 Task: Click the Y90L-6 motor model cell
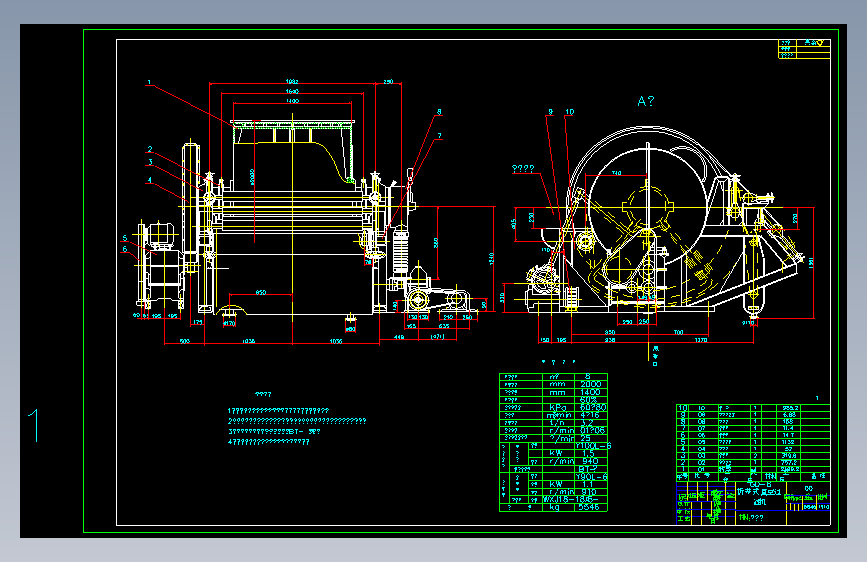pyautogui.click(x=591, y=477)
